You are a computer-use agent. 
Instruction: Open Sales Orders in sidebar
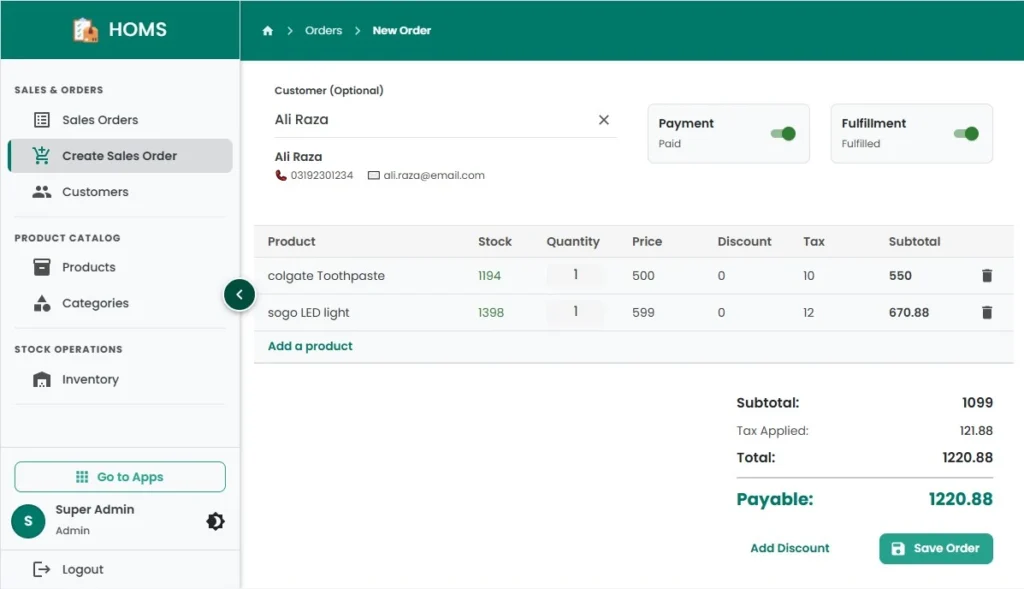point(100,120)
